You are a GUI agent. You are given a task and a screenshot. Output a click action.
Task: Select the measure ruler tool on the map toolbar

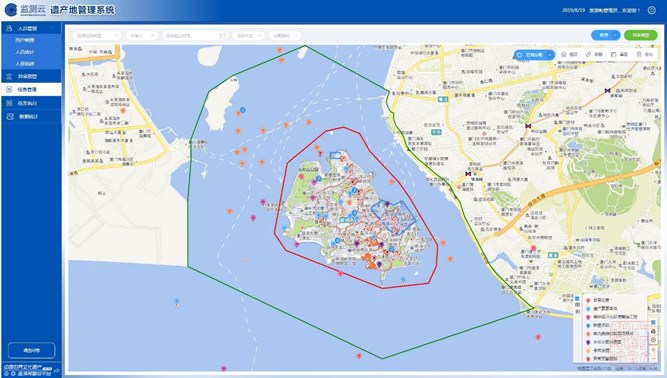589,54
